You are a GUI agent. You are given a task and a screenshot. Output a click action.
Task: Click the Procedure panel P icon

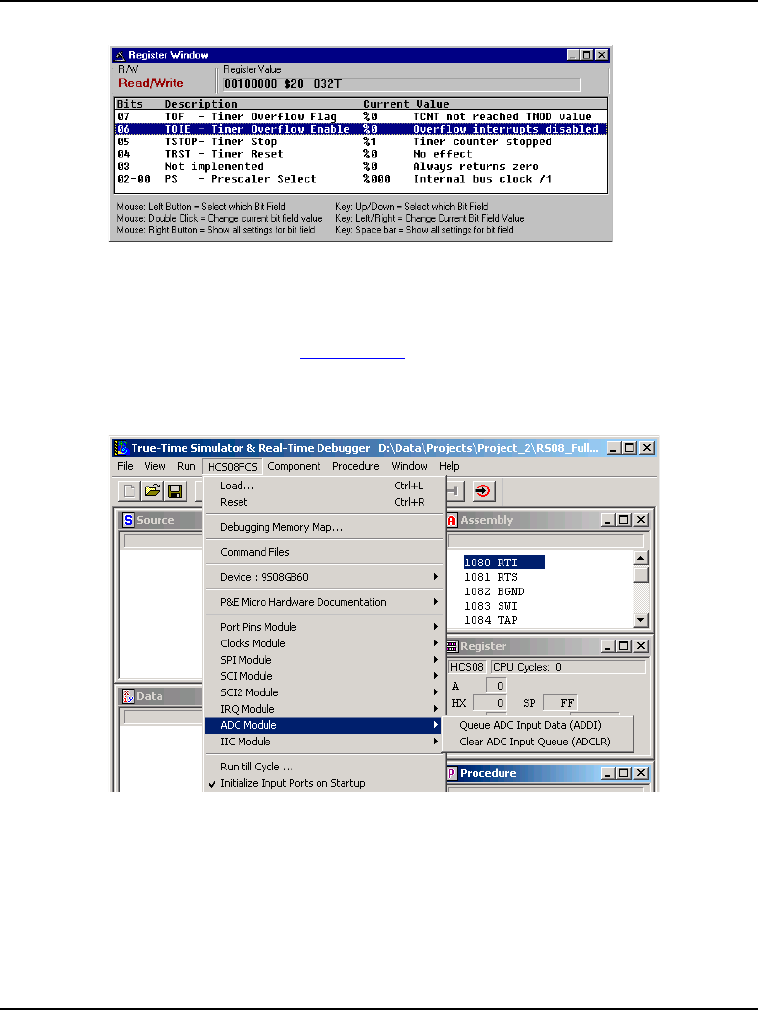pos(451,773)
